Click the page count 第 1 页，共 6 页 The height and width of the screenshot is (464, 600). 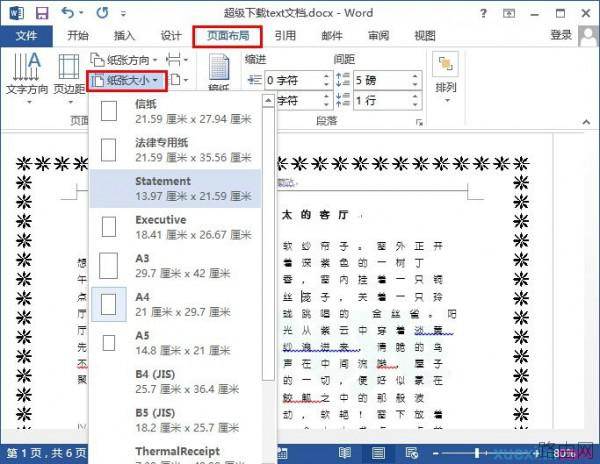(46, 454)
